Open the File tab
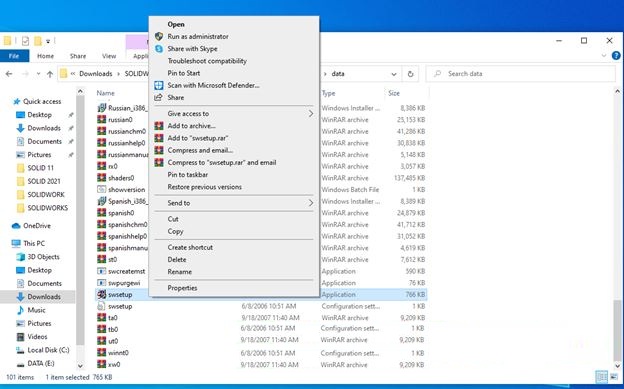The height and width of the screenshot is (389, 624). [x=14, y=56]
